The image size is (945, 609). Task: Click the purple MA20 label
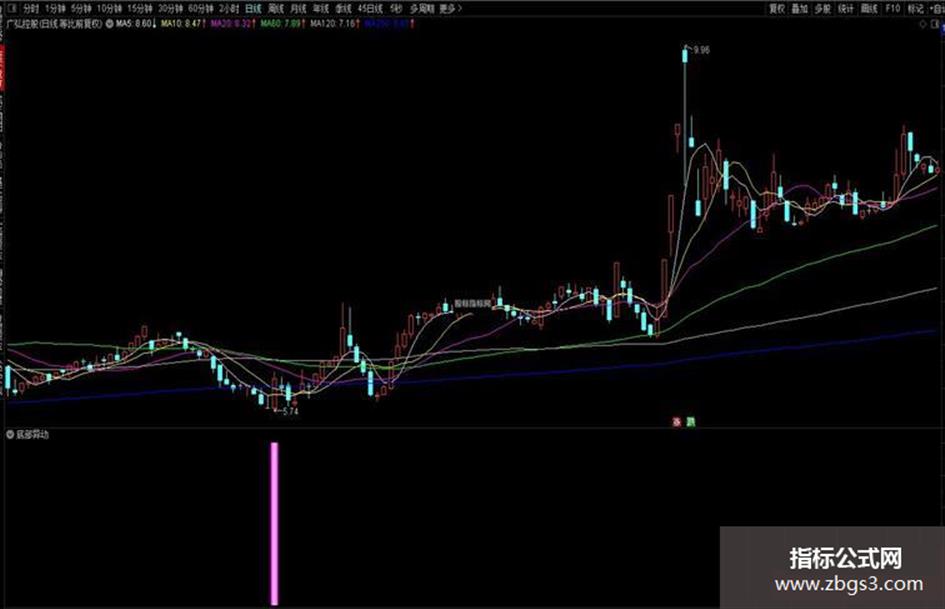pyautogui.click(x=231, y=24)
